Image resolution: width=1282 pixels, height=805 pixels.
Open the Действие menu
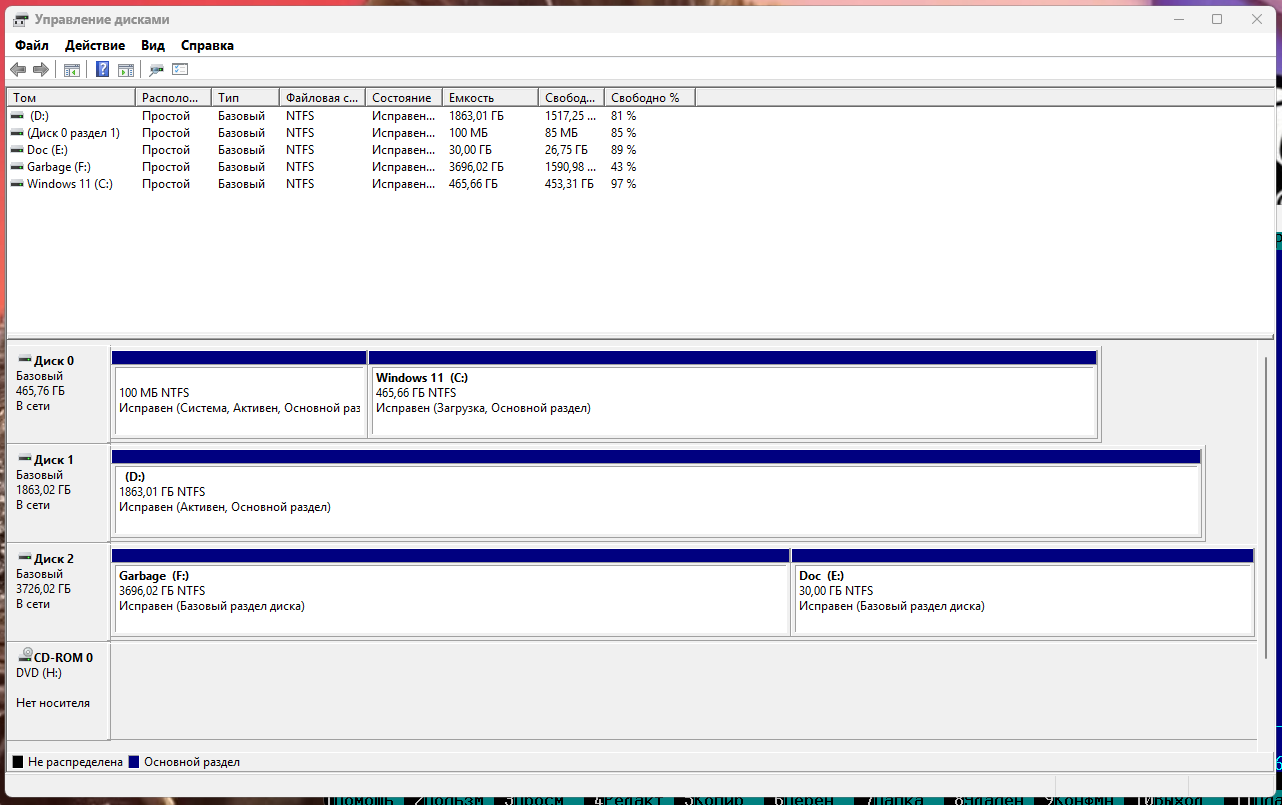(x=95, y=45)
